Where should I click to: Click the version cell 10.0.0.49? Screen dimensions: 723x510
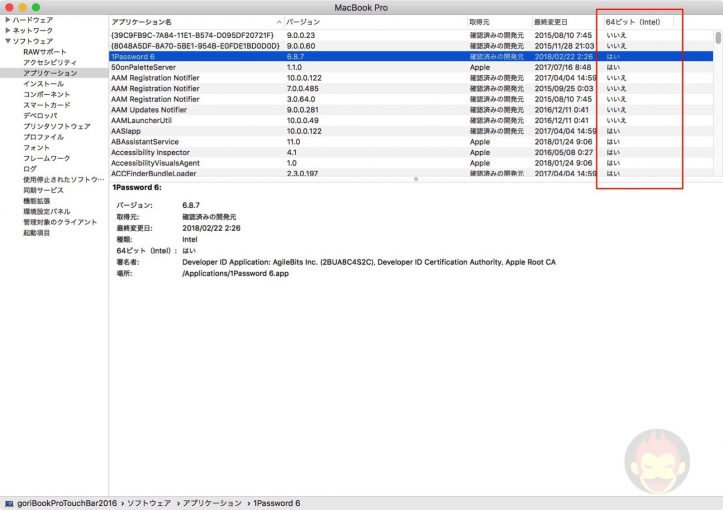coord(302,120)
